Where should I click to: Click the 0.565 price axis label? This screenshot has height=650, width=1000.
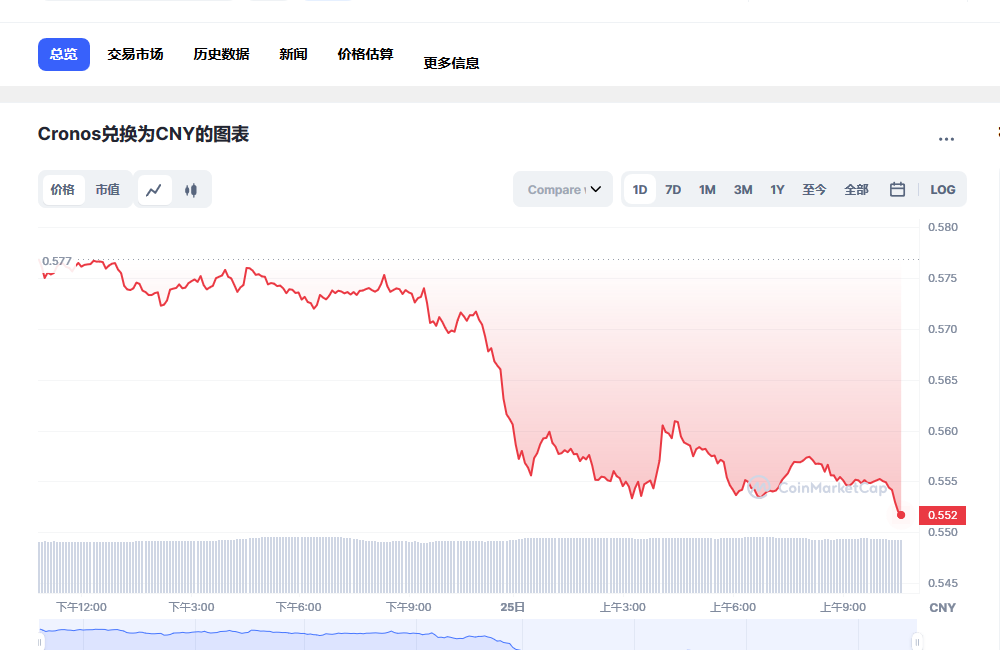[943, 380]
